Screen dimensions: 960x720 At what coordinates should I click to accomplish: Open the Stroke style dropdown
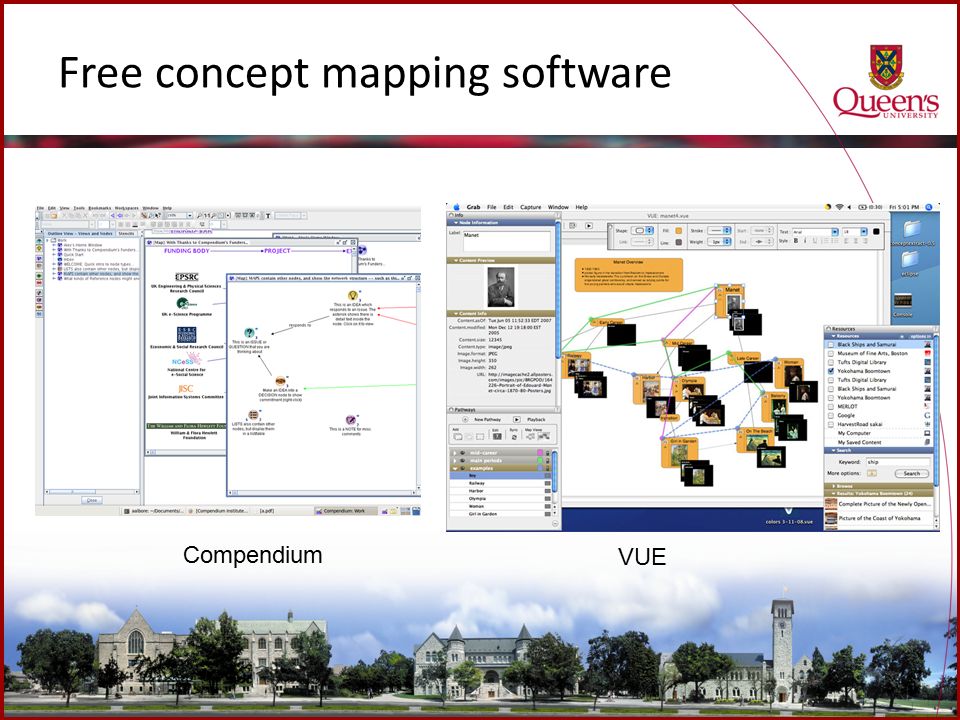click(719, 231)
